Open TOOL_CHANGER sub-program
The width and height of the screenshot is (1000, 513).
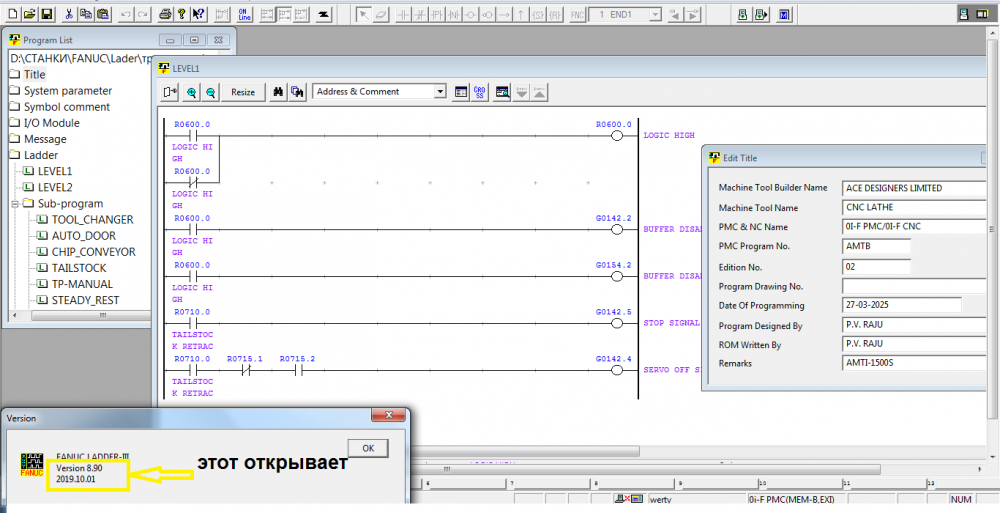coord(92,219)
